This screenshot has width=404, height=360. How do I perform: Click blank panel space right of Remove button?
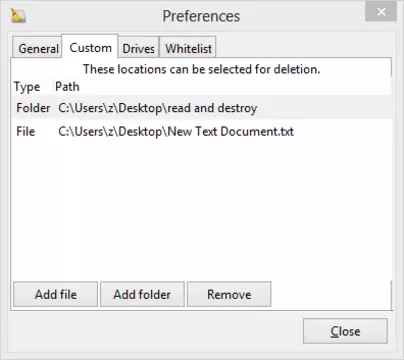(x=331, y=294)
